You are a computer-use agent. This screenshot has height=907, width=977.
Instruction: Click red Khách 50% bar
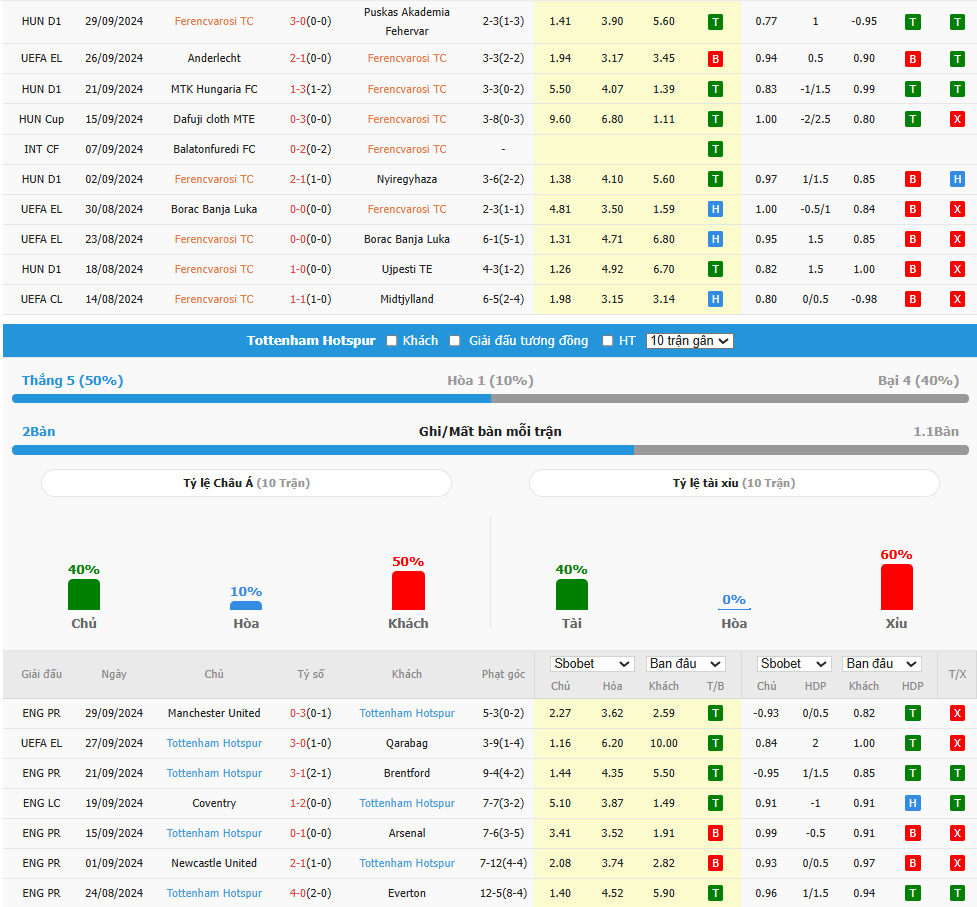pyautogui.click(x=408, y=591)
